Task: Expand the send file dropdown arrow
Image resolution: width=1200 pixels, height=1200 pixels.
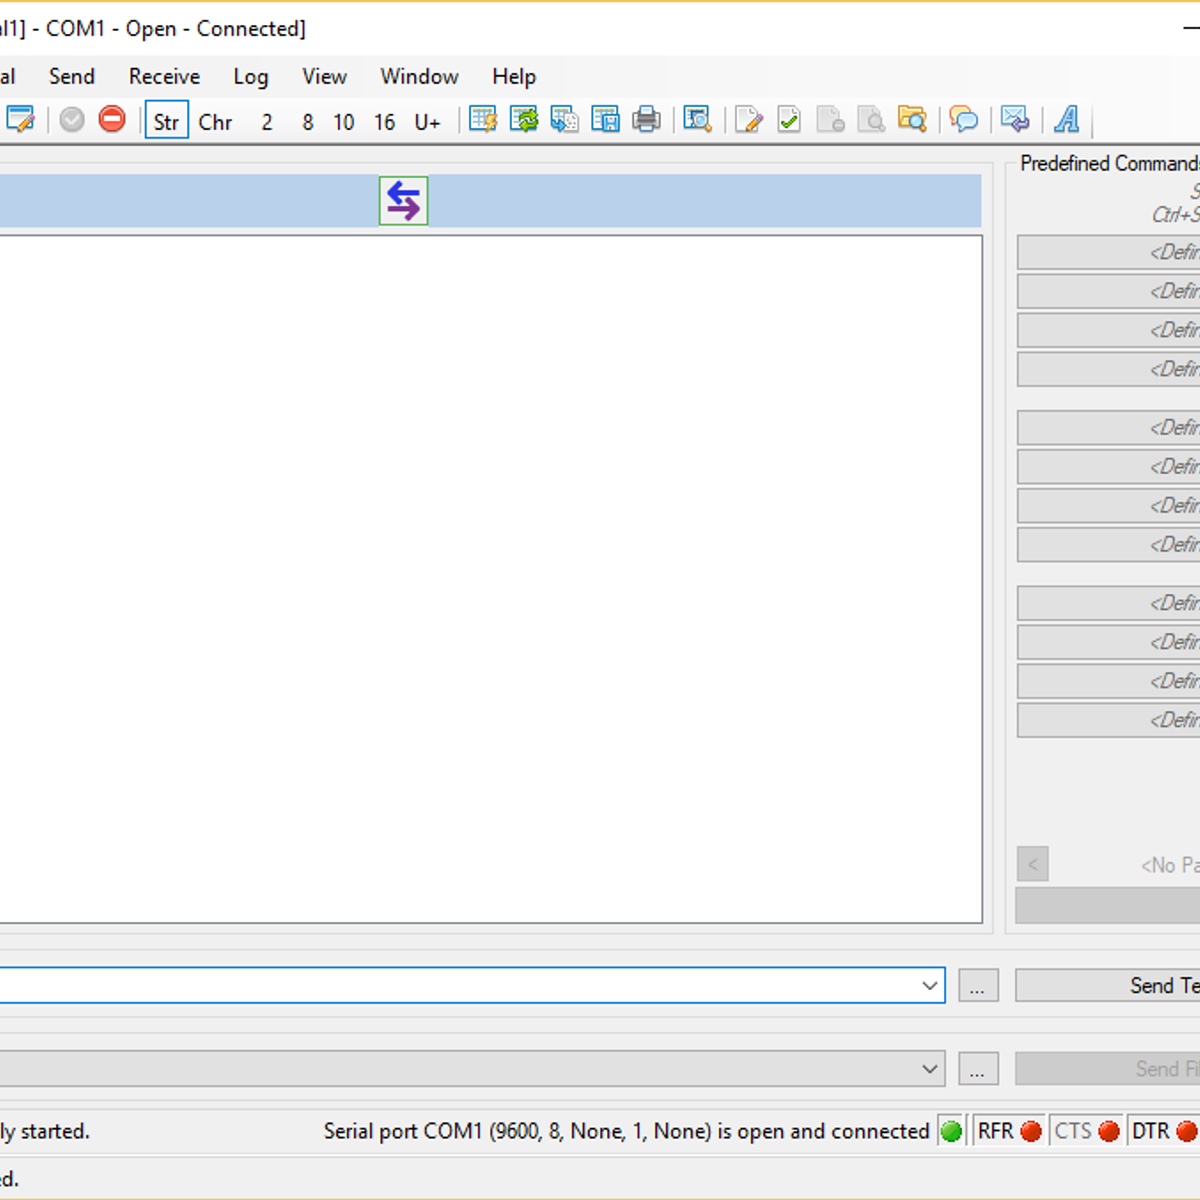Action: [929, 1069]
